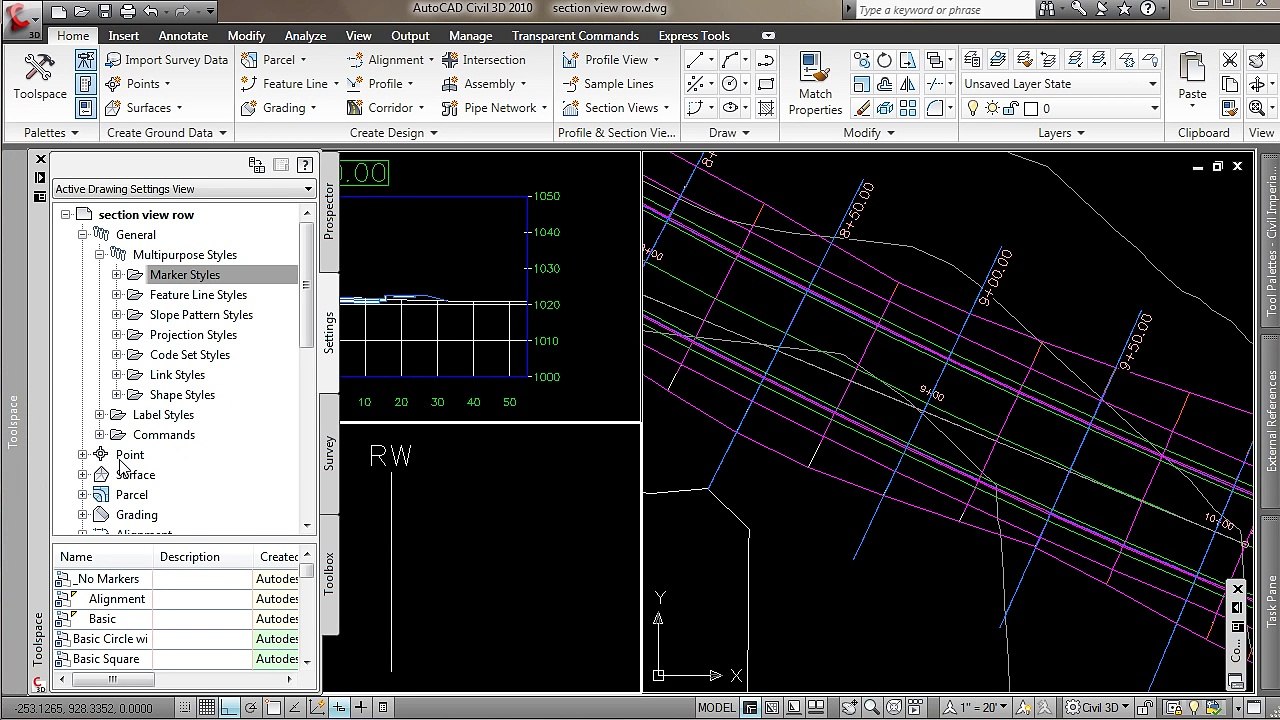Select the Slope Pattern Styles tree item
Image resolution: width=1280 pixels, height=720 pixels.
(x=201, y=315)
